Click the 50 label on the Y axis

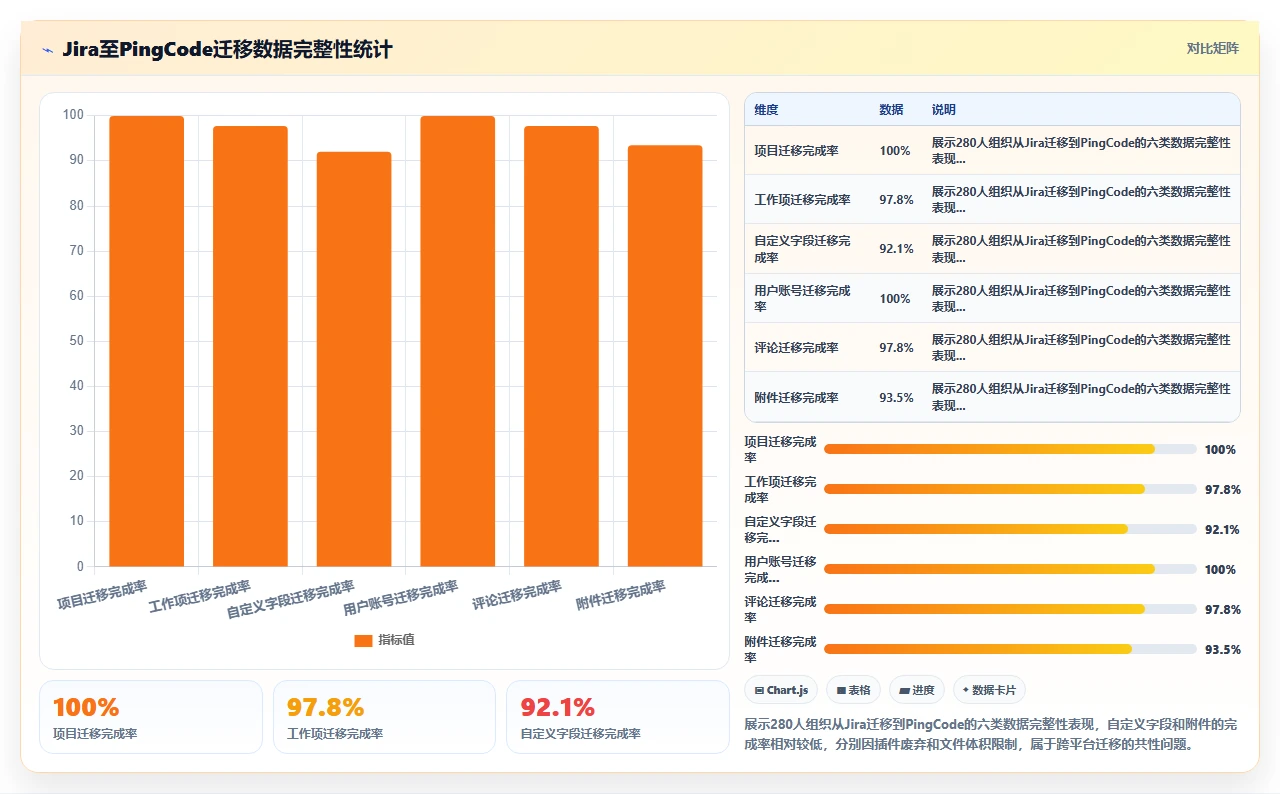77,341
